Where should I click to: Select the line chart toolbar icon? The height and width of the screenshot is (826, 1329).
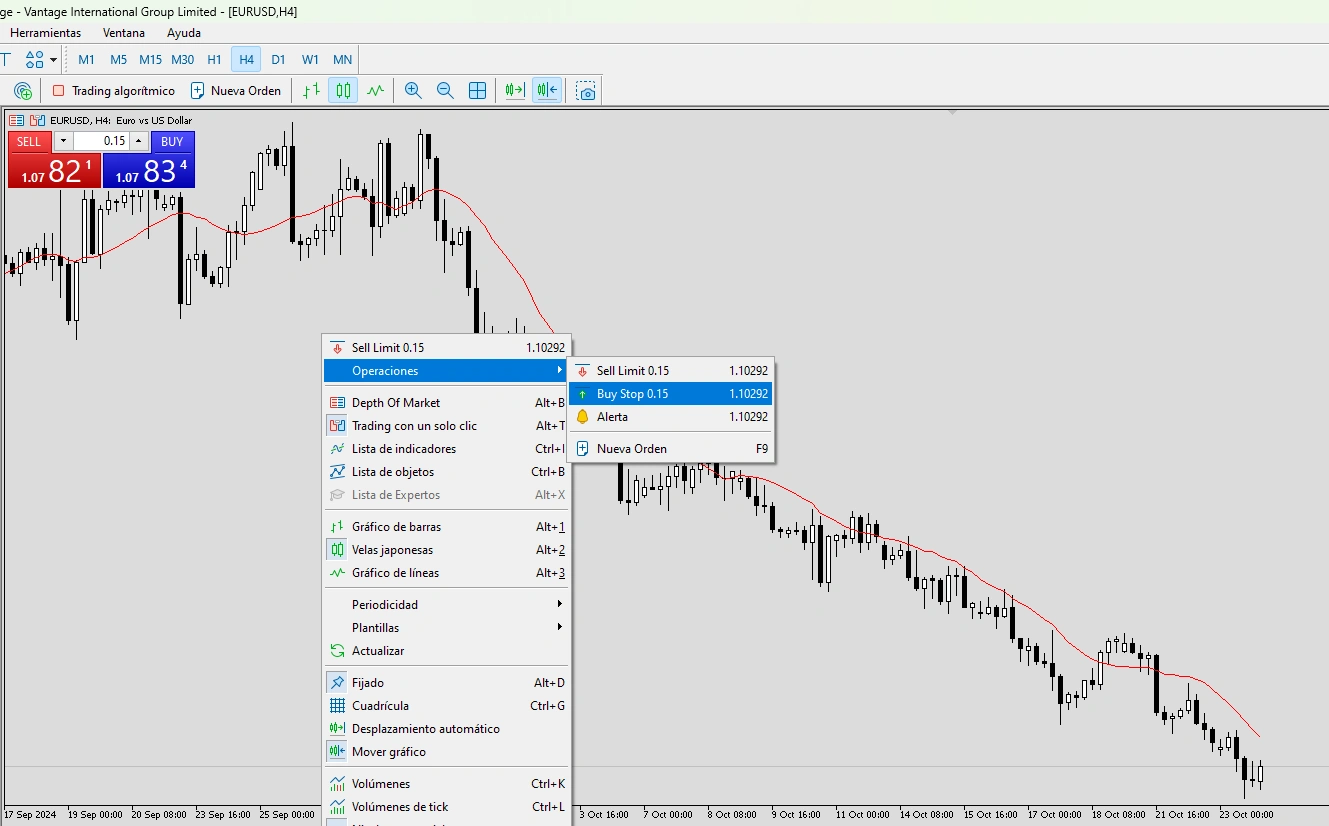[x=375, y=91]
